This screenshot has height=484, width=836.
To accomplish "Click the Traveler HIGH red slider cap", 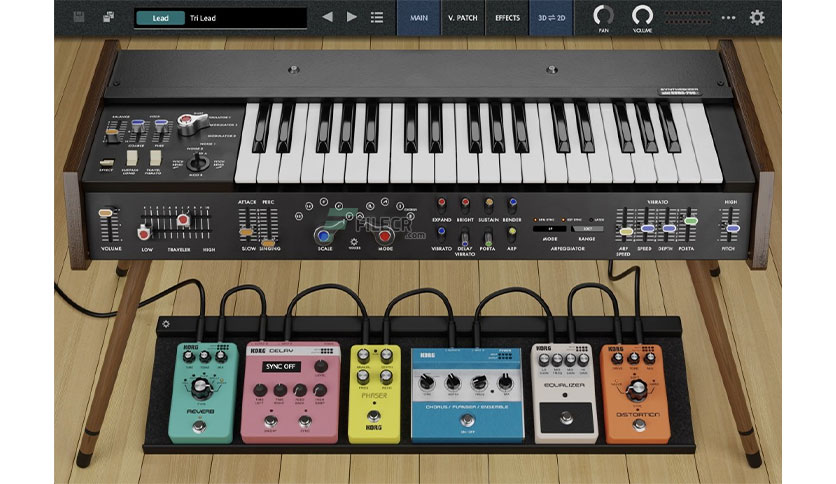I will (183, 220).
